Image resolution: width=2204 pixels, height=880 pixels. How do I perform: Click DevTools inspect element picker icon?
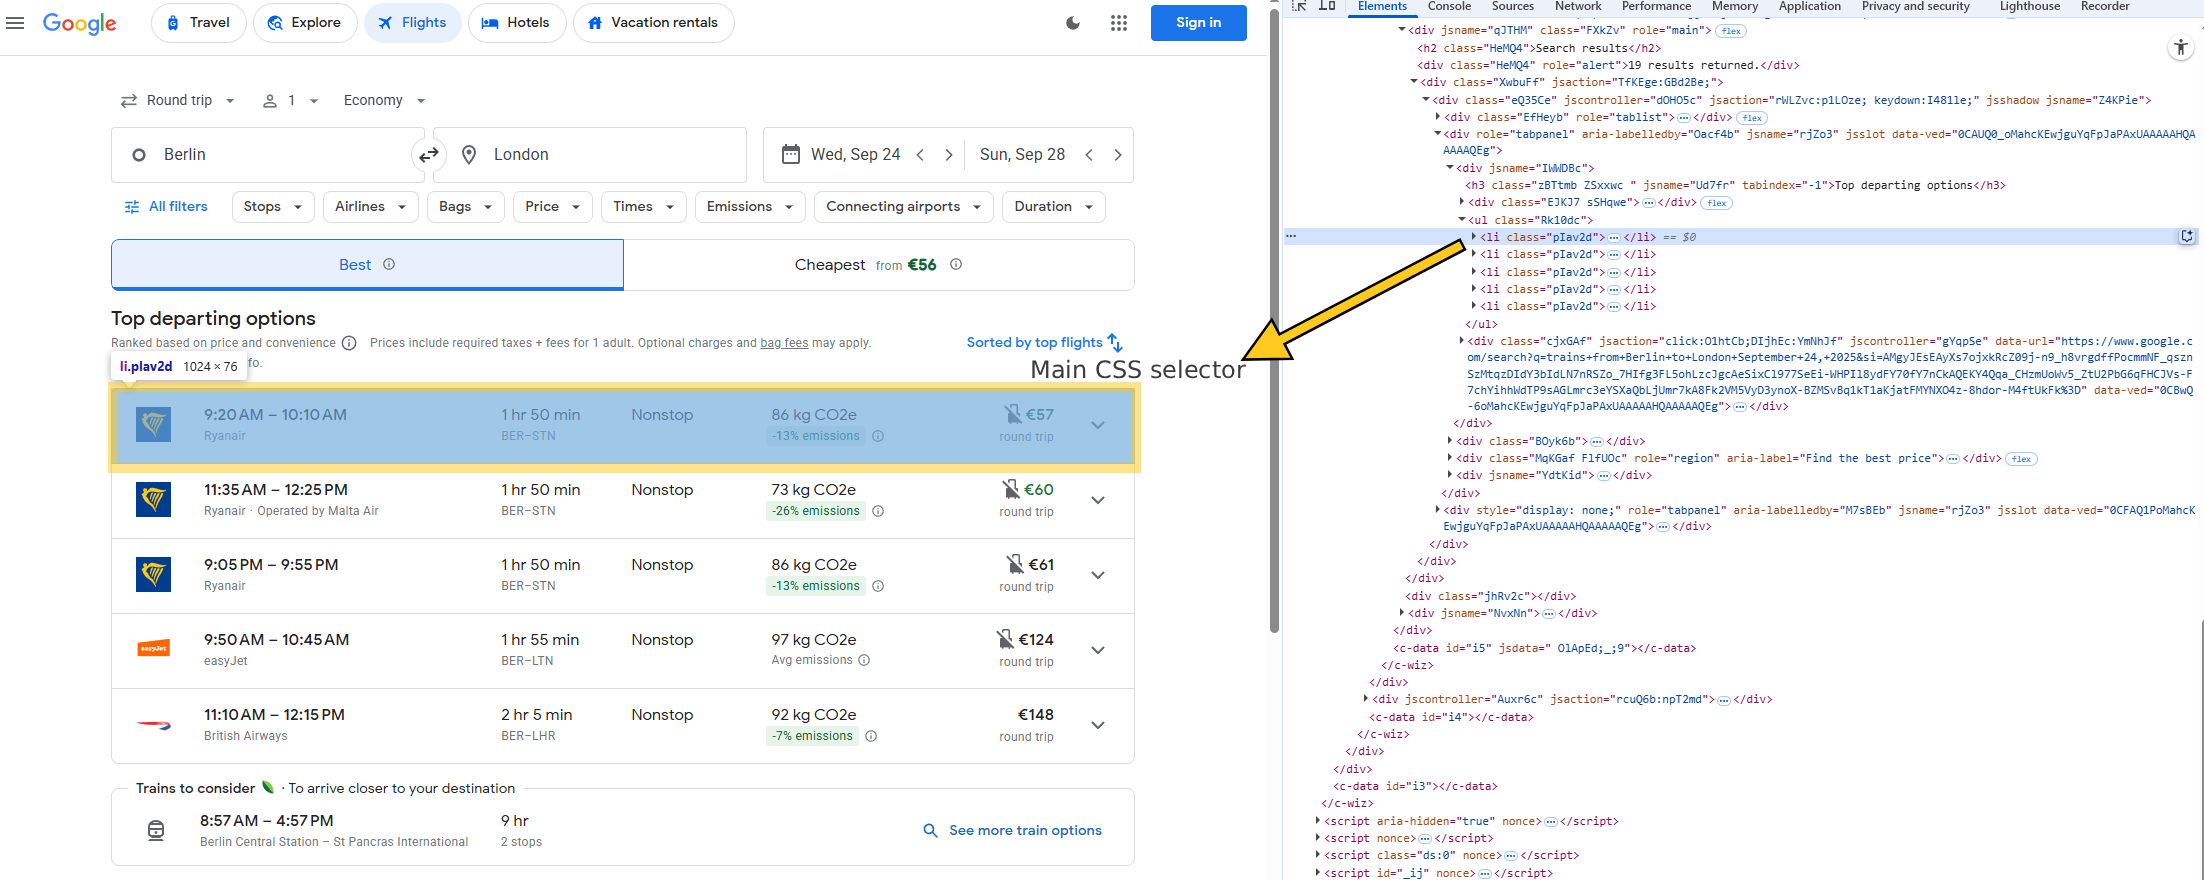tap(1299, 6)
